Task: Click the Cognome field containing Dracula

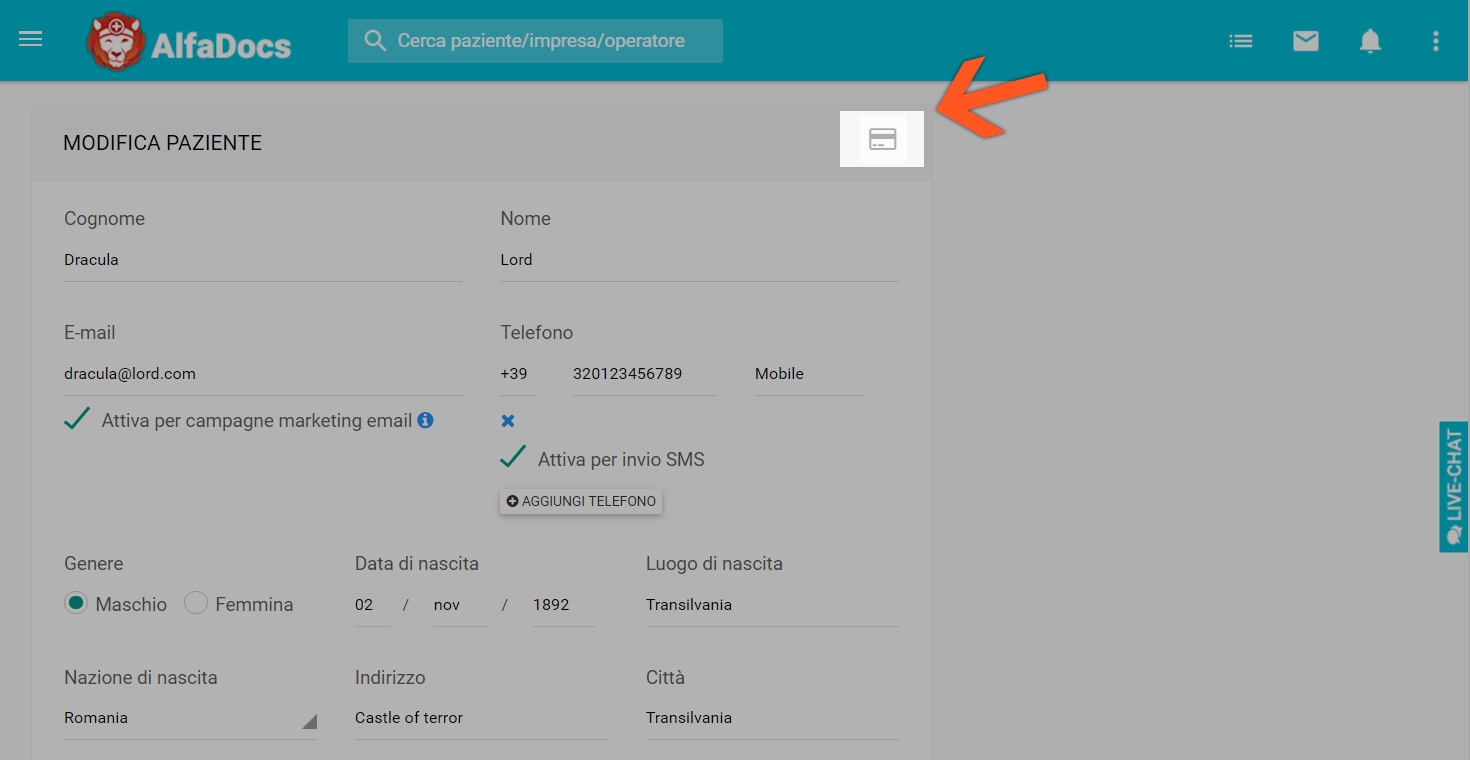Action: coord(262,260)
